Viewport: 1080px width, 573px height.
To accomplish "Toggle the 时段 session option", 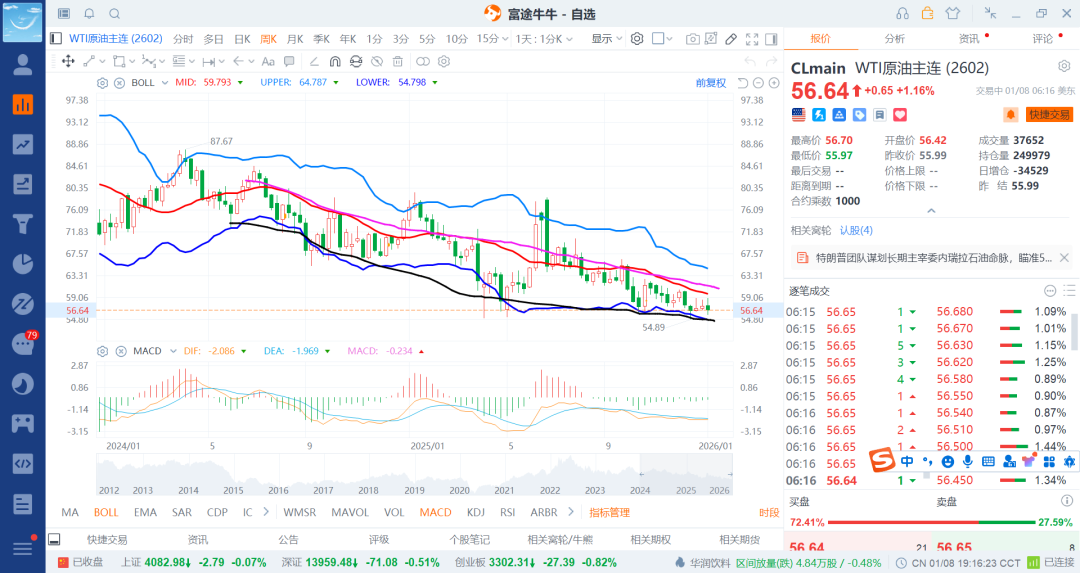I will click(768, 512).
